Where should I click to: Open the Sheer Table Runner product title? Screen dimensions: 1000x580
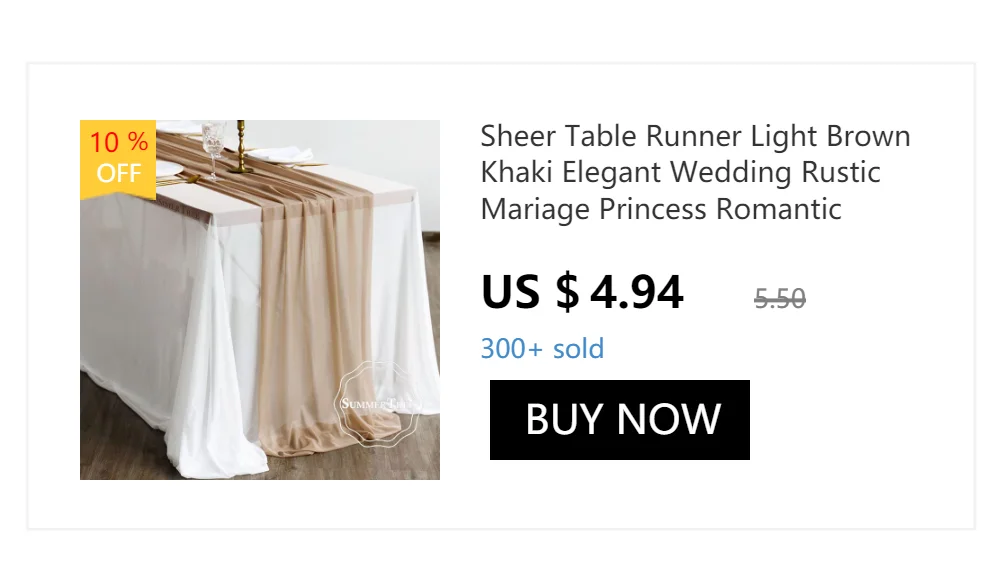pos(695,136)
